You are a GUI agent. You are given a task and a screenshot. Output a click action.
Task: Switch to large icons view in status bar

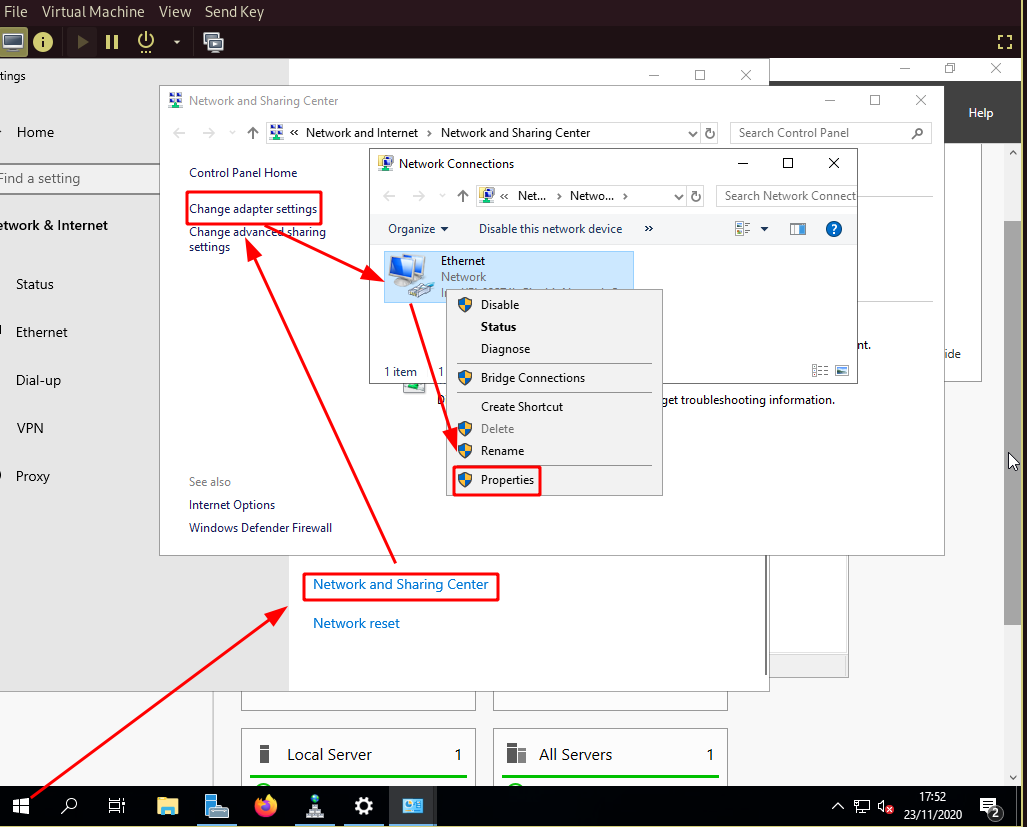(x=842, y=371)
